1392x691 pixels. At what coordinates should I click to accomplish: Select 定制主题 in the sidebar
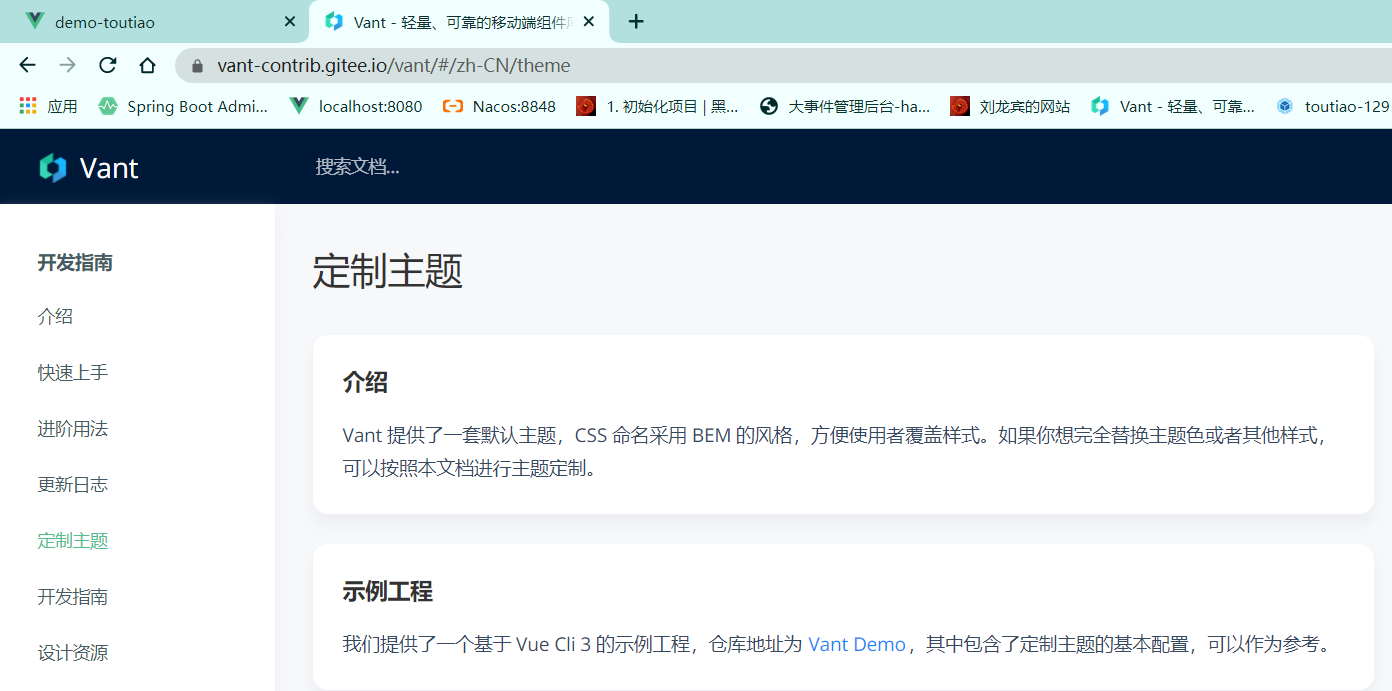click(72, 541)
